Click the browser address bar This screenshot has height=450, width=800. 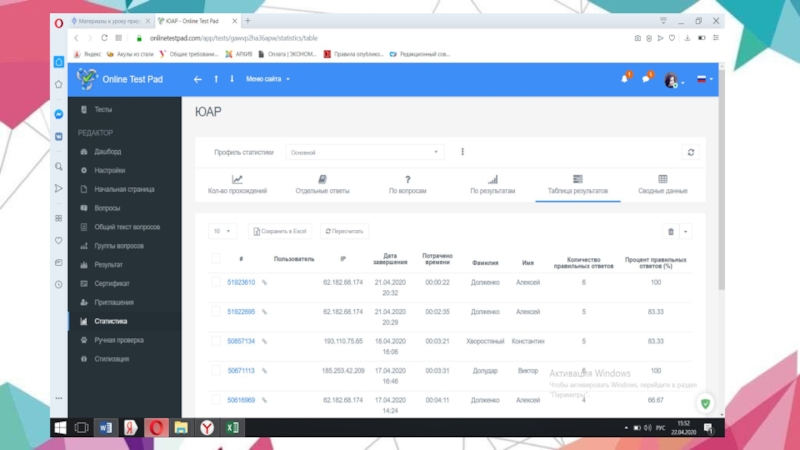pos(350,38)
